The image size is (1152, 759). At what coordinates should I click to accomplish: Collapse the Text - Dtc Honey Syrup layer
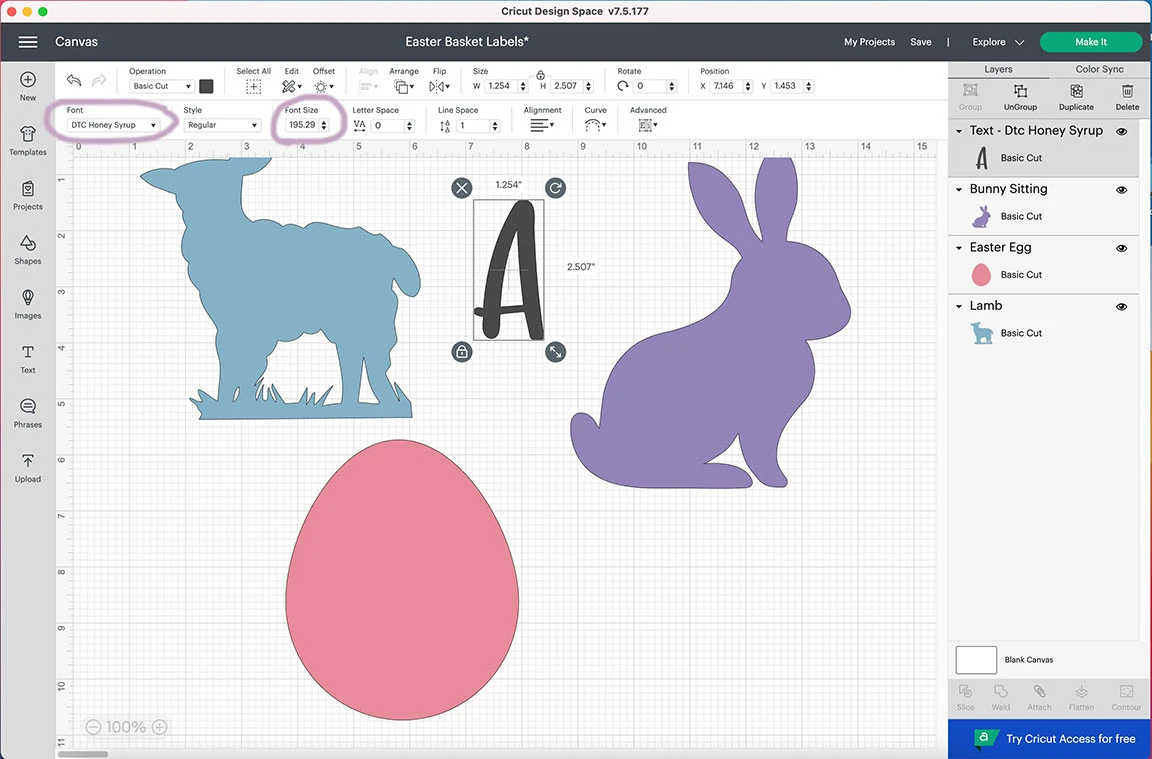(959, 131)
